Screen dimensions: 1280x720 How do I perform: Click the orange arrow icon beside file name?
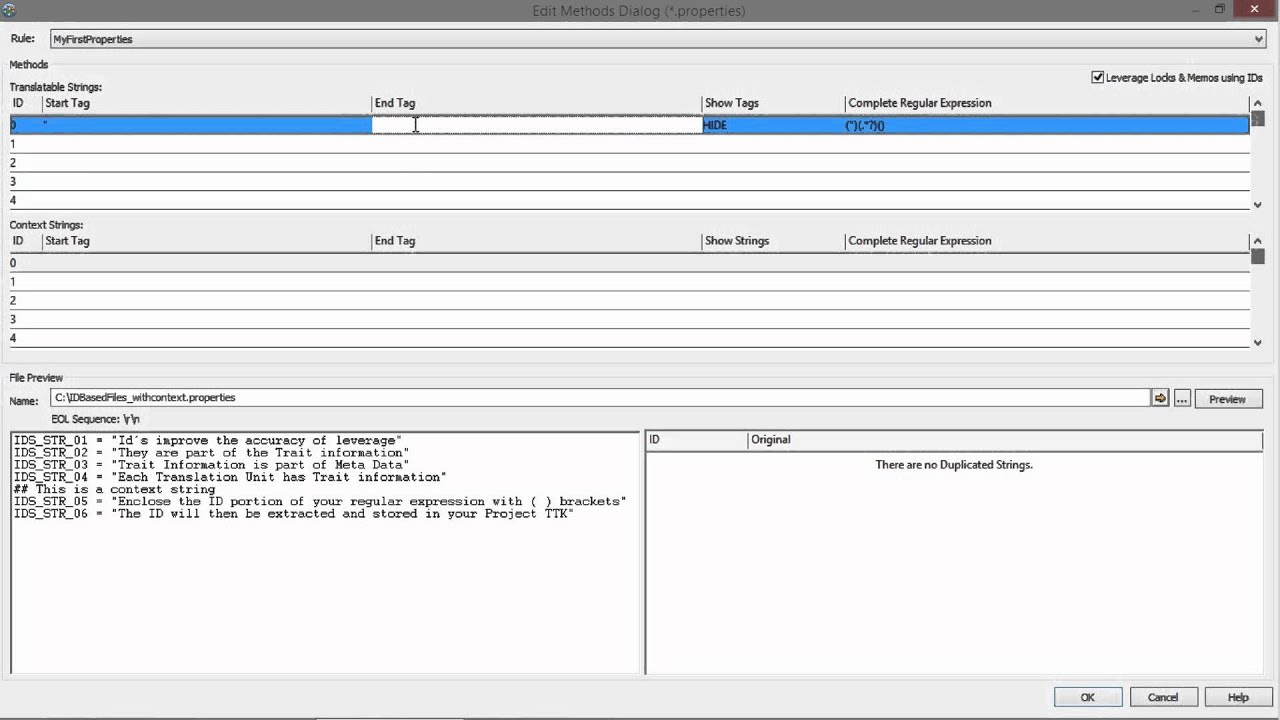coord(1160,398)
